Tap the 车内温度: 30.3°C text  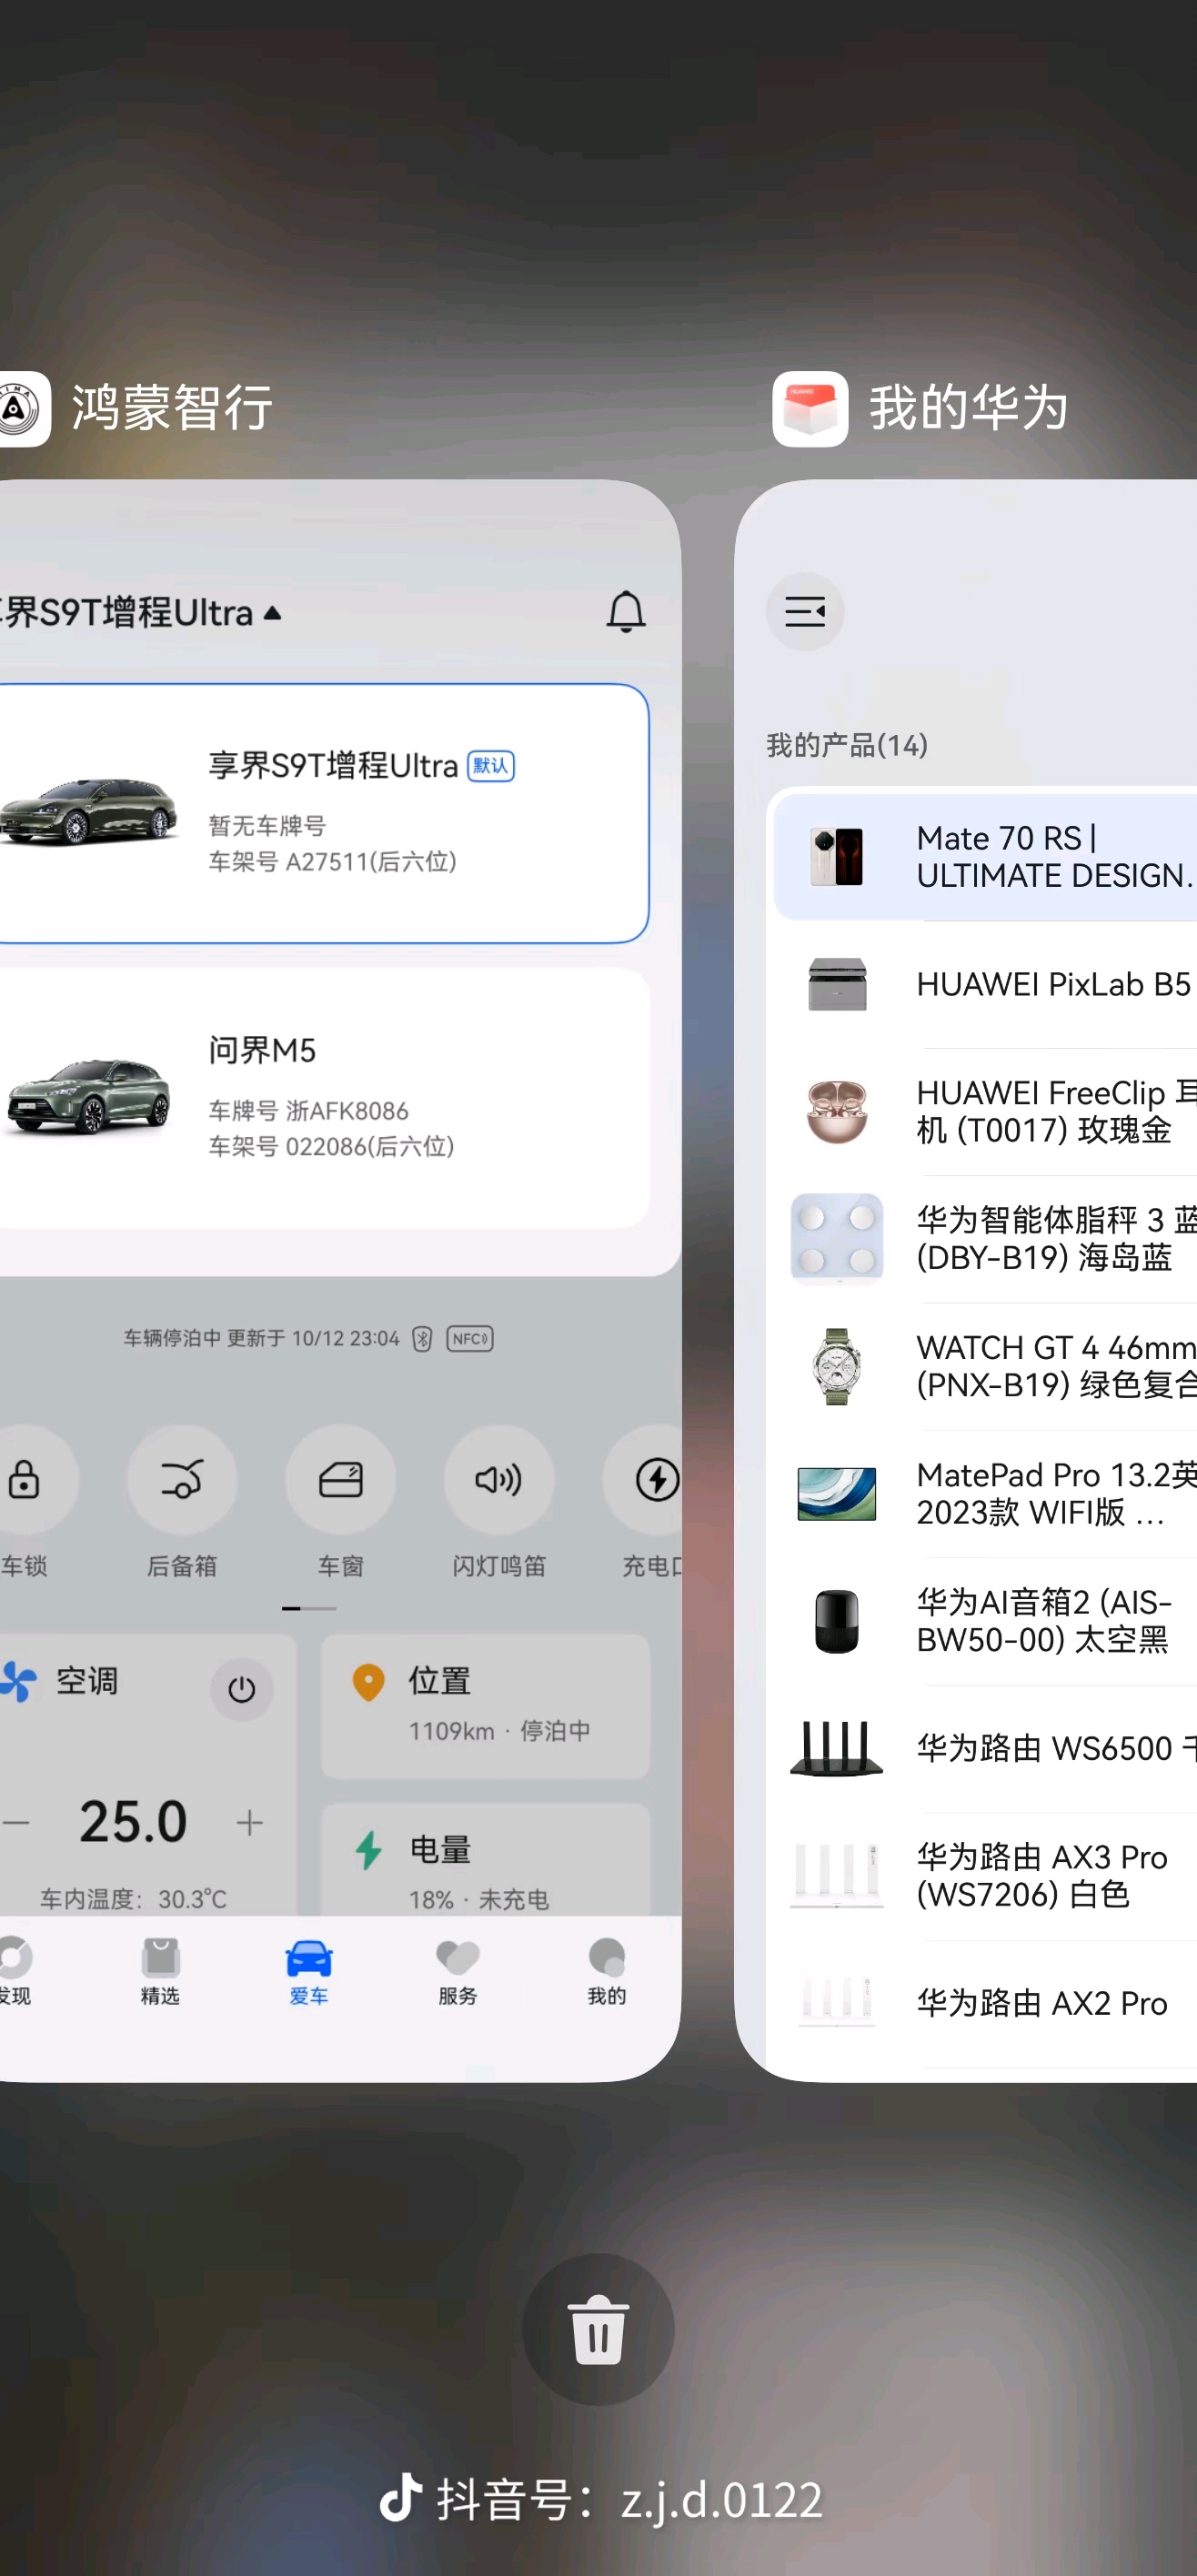tap(133, 1898)
